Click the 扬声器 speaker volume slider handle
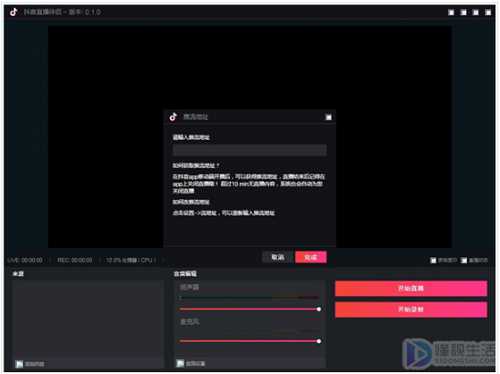The image size is (500, 374). 319,309
